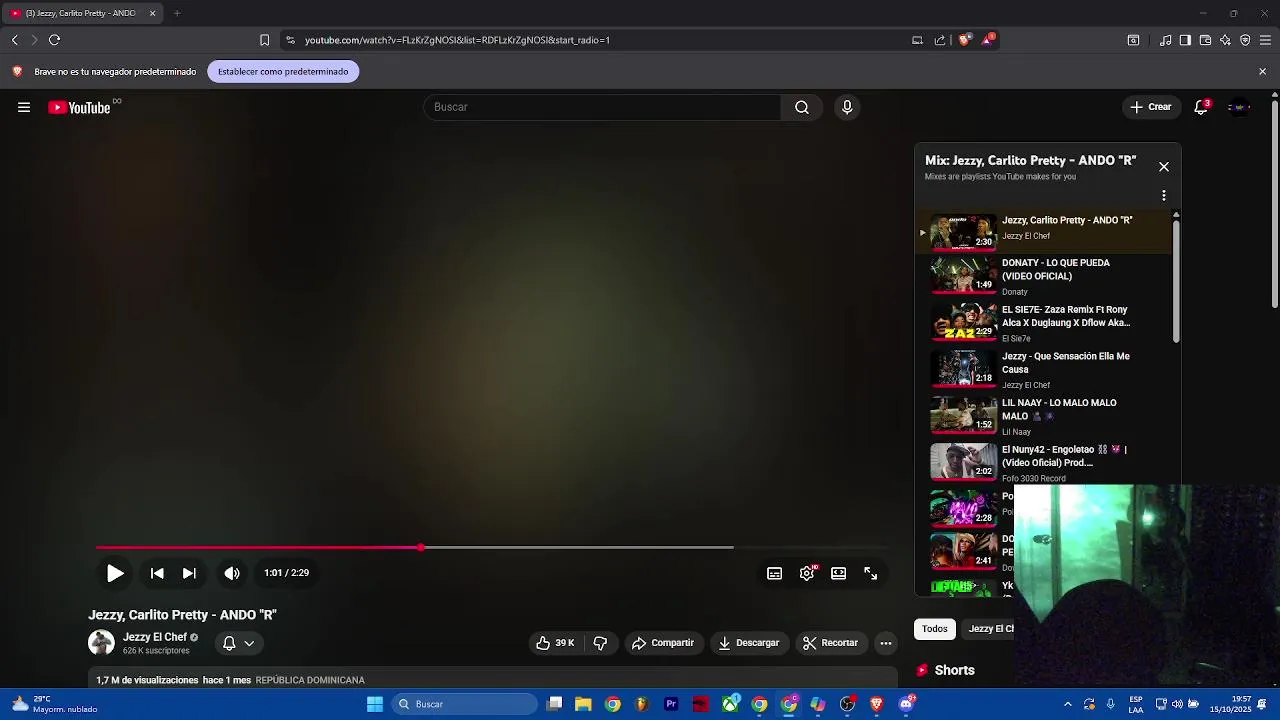Seek on the red video progress bar
Viewport: 1280px width, 720px height.
click(x=491, y=547)
